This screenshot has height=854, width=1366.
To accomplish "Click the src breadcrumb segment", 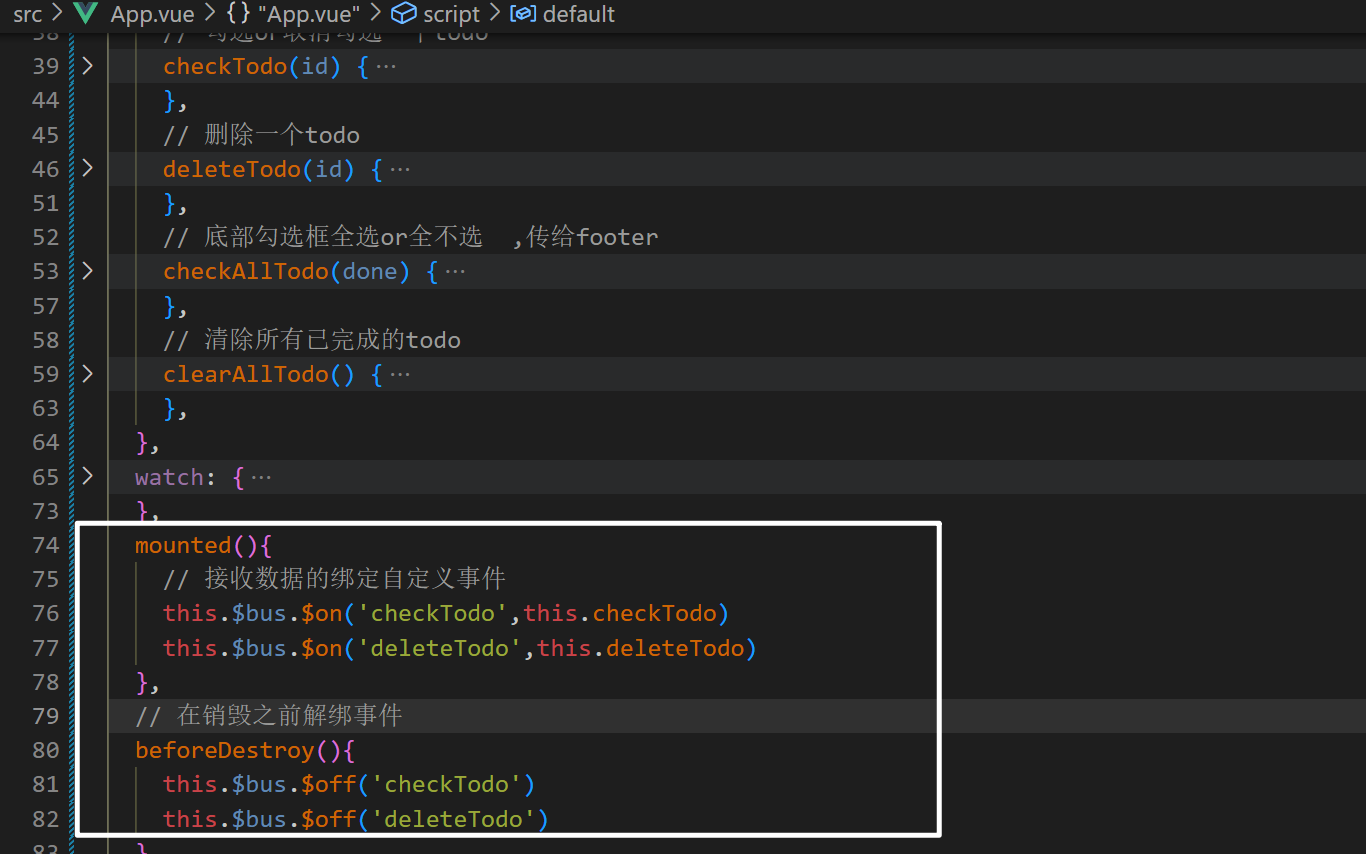I will (28, 15).
